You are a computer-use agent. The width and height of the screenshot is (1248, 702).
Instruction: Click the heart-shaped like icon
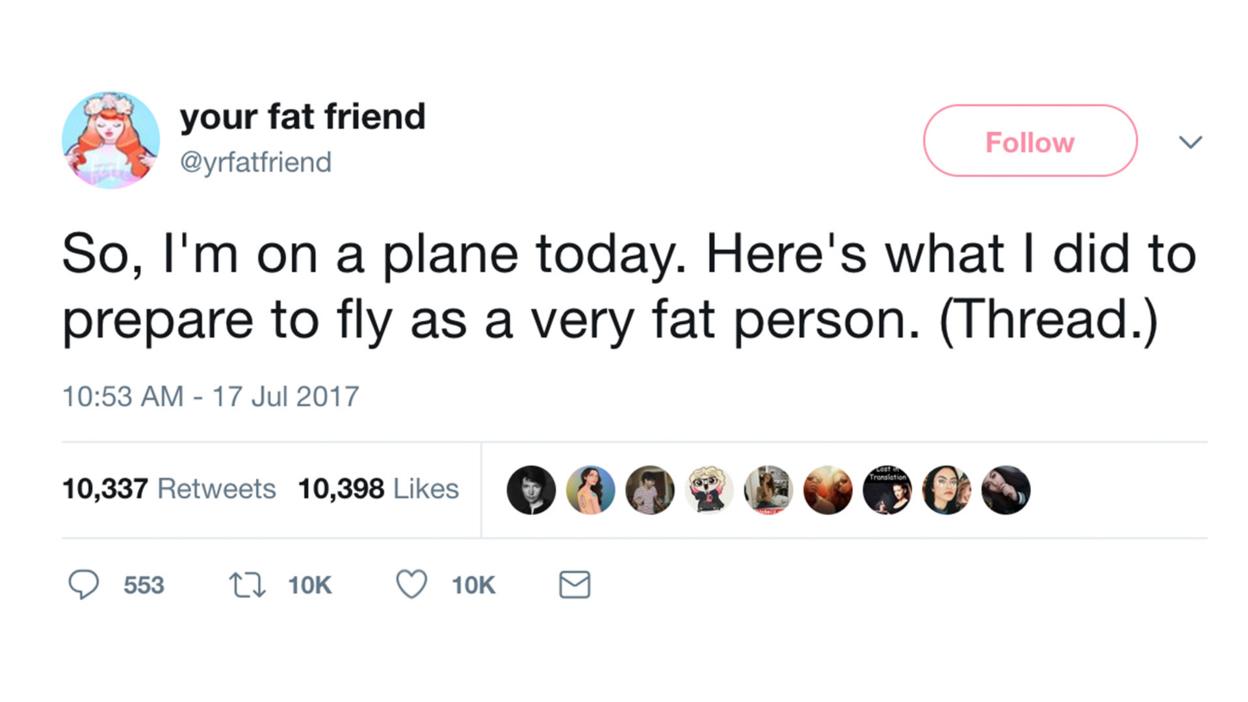(410, 585)
